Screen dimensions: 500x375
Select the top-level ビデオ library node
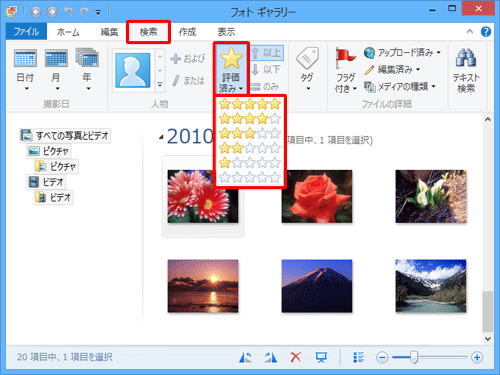[x=46, y=182]
